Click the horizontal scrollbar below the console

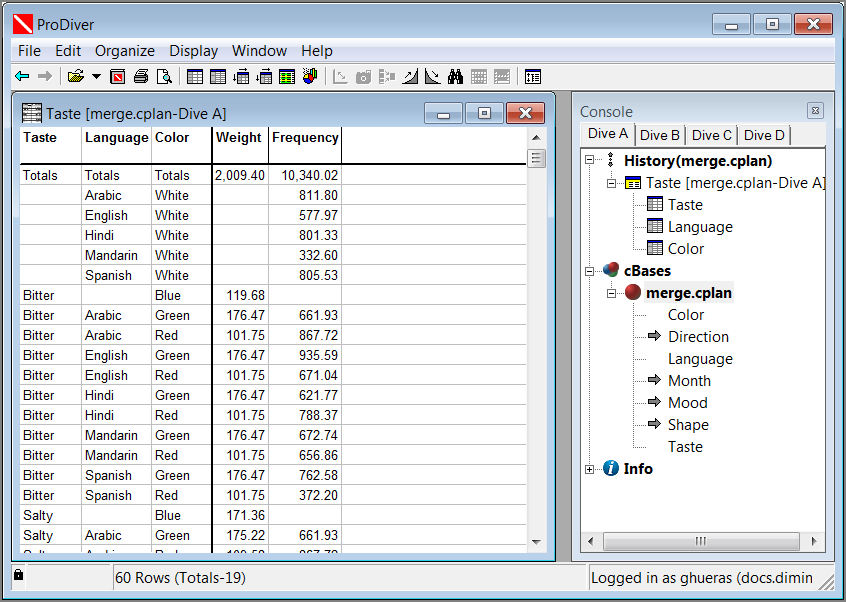click(x=702, y=541)
